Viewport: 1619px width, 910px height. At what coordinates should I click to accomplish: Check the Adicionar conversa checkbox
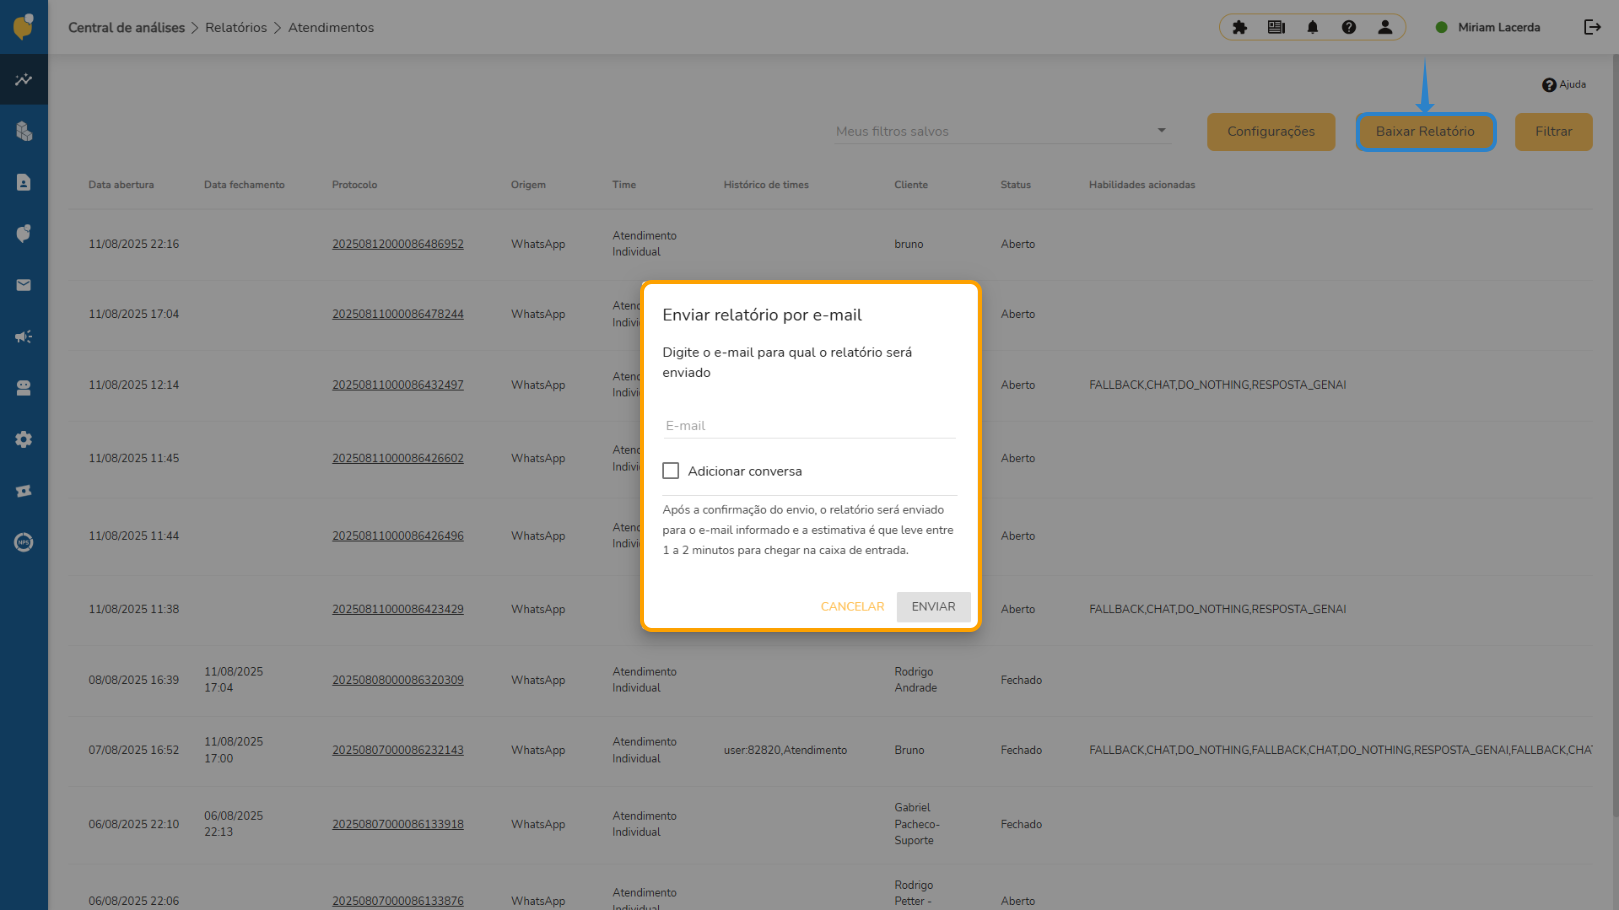pyautogui.click(x=670, y=471)
